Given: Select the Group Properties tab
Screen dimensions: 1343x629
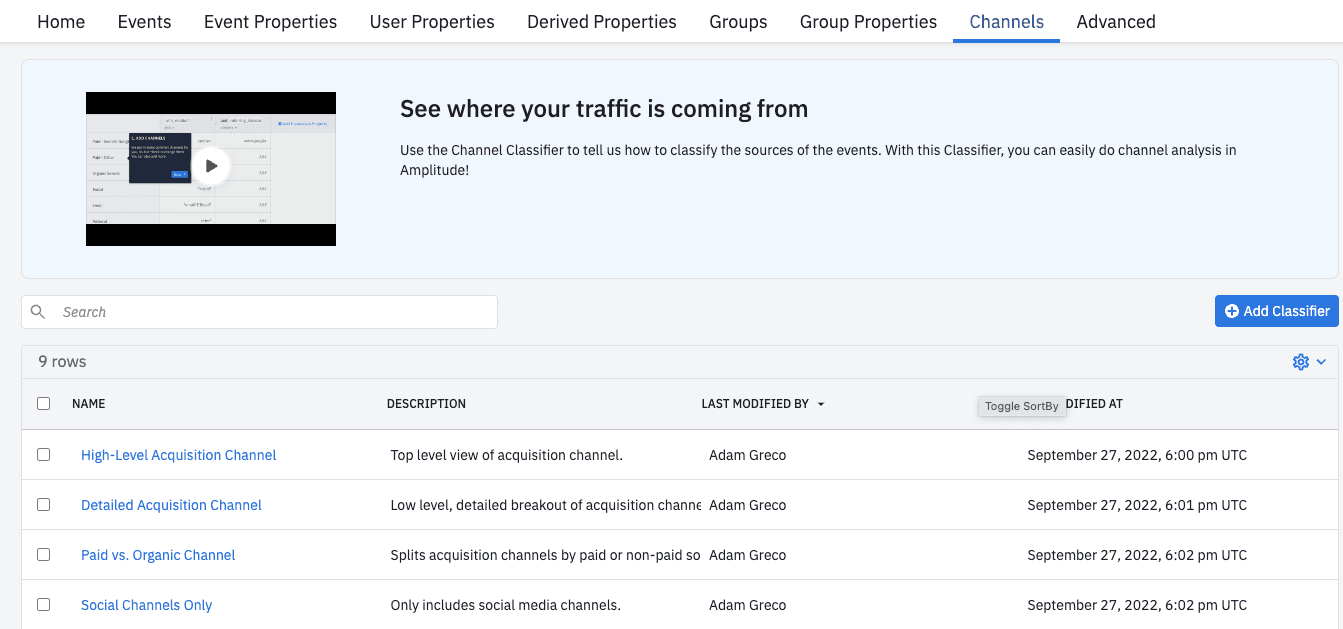Looking at the screenshot, I should coord(868,22).
